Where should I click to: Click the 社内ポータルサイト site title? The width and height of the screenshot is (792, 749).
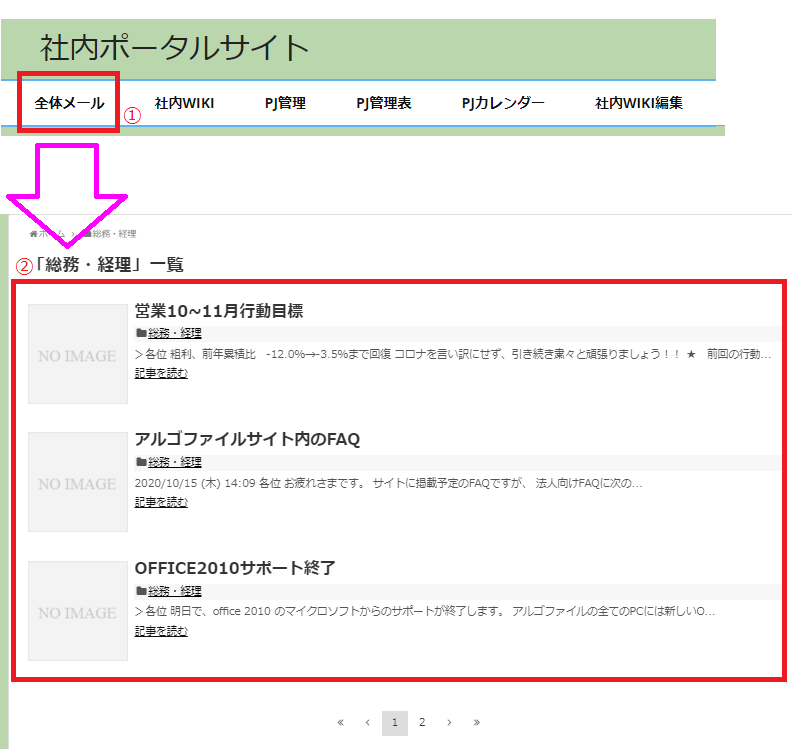click(x=174, y=47)
